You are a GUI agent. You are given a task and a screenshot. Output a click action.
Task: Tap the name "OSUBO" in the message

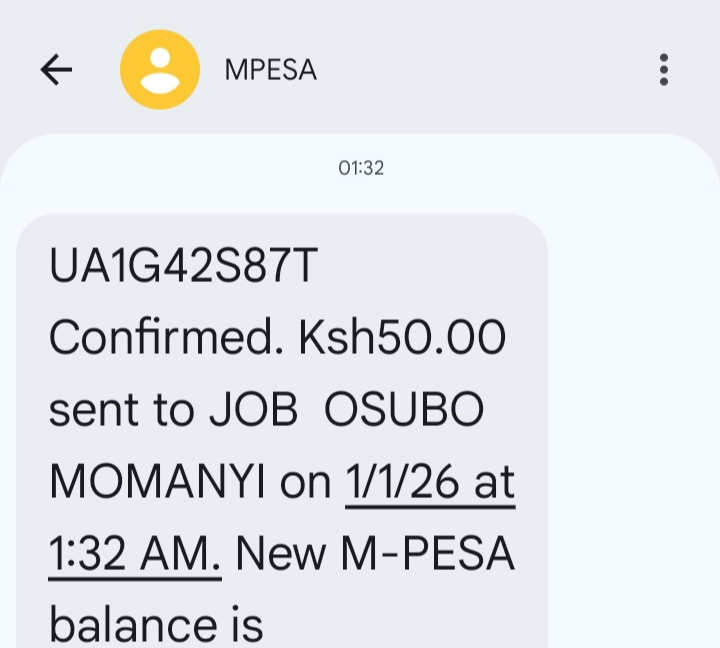coord(405,412)
